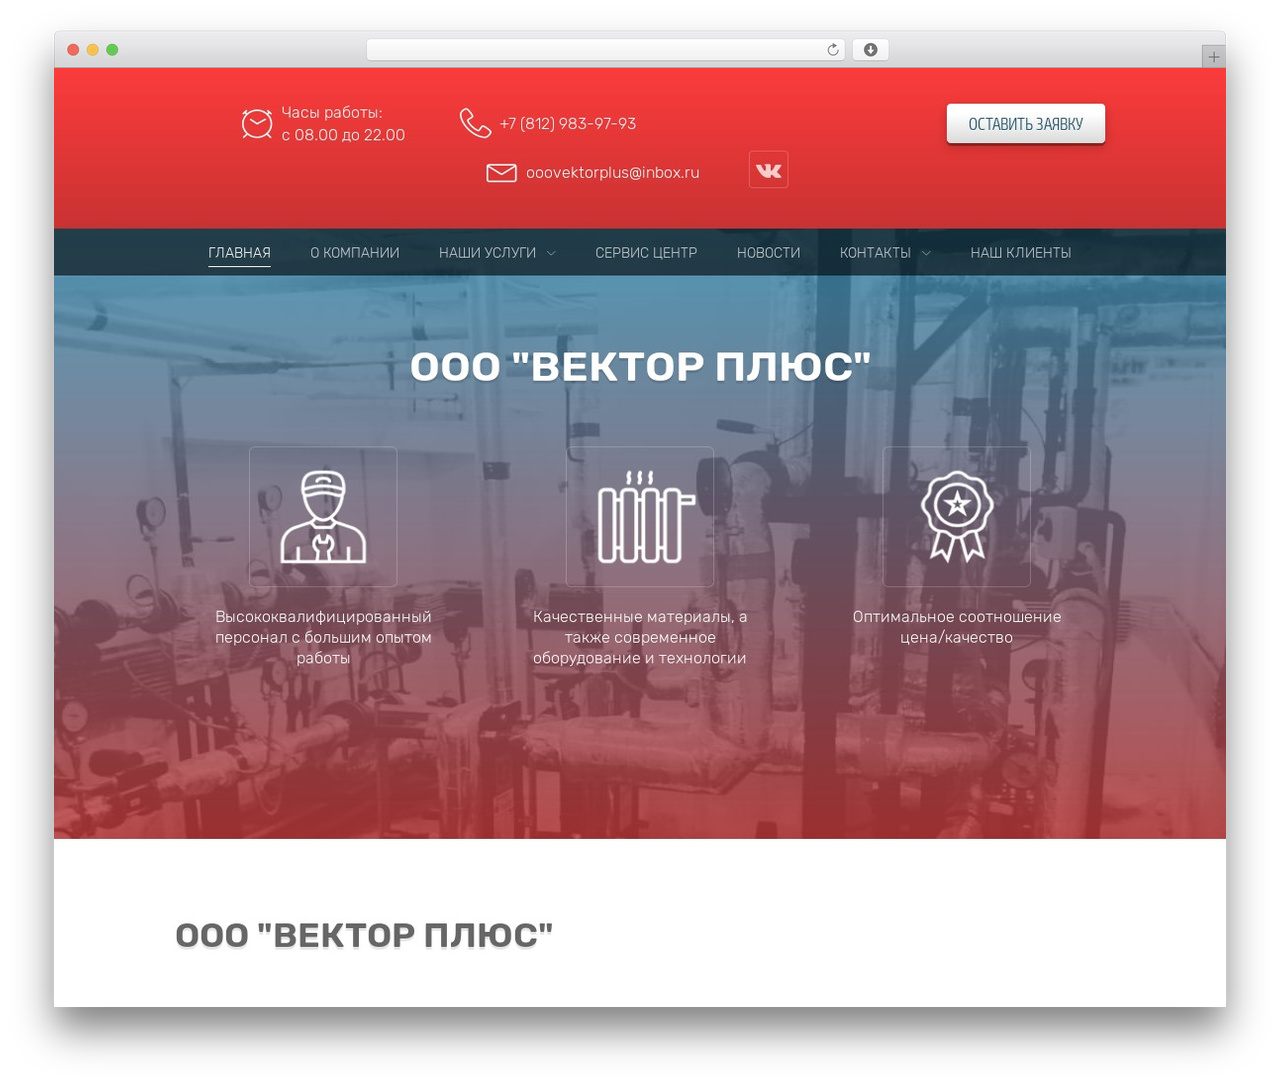The image size is (1280, 1084).
Task: Open the О КОМПАНИИ page
Action: pos(355,253)
